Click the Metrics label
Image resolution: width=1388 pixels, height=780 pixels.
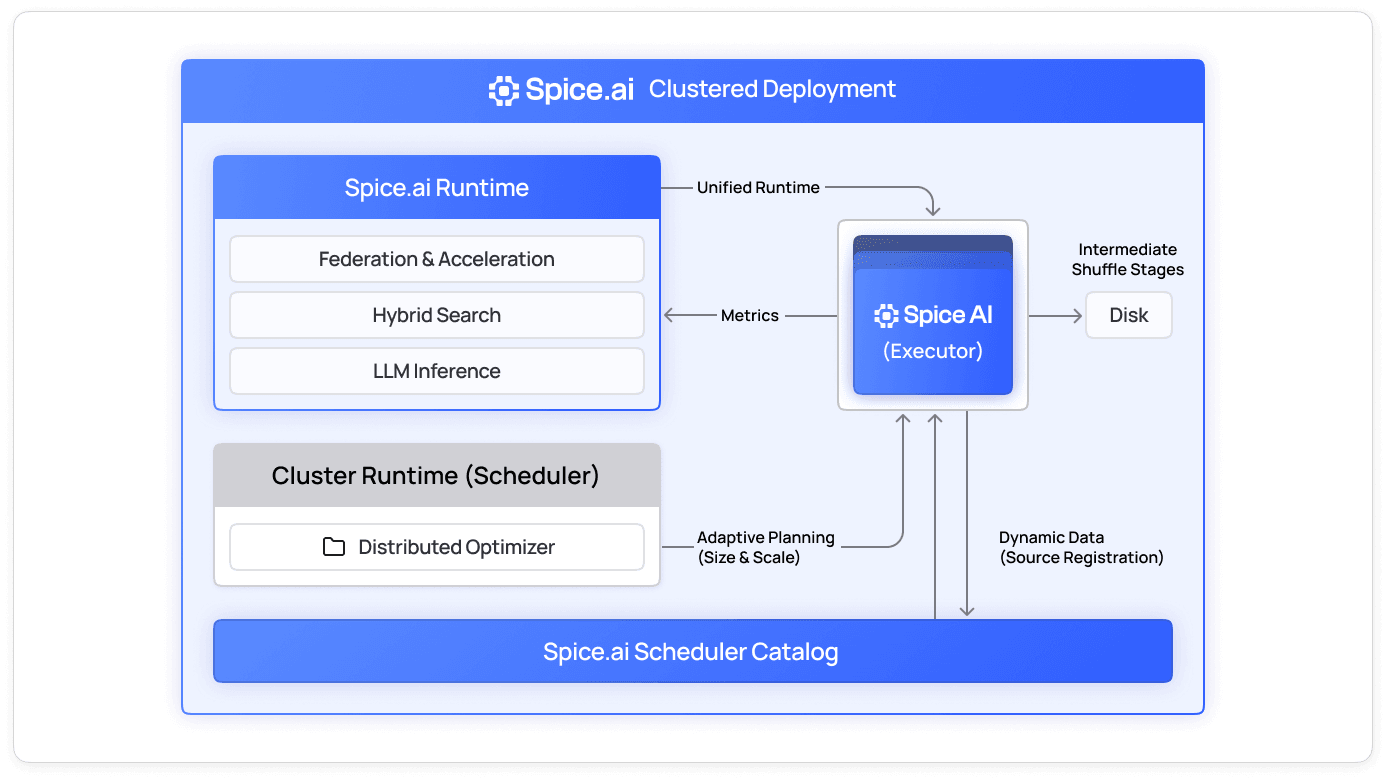point(750,315)
